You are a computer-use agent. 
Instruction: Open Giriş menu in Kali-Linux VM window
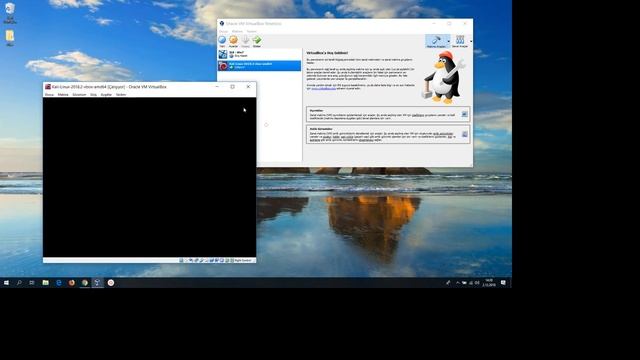click(93, 95)
